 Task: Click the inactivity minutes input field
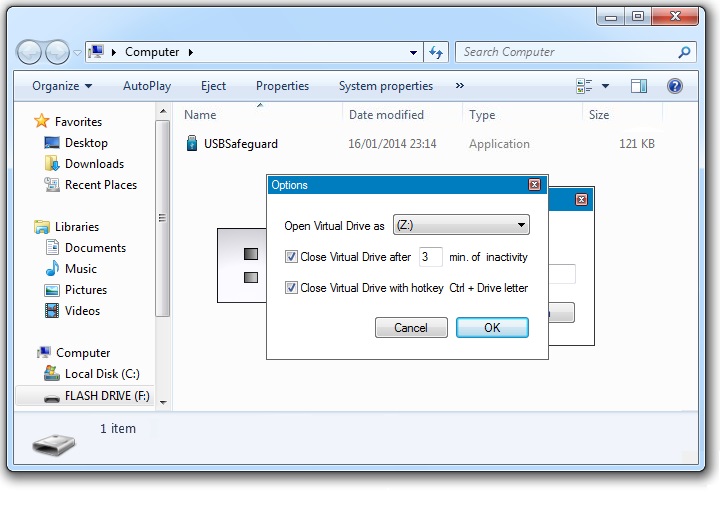point(430,257)
